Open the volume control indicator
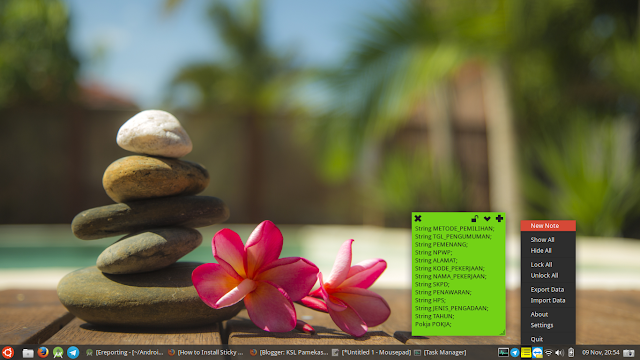 point(560,352)
